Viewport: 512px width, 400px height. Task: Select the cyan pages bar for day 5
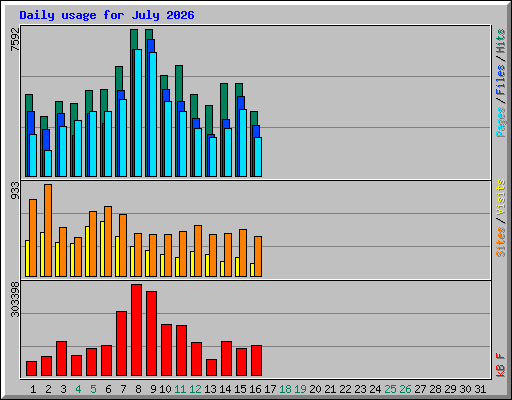tap(93, 144)
